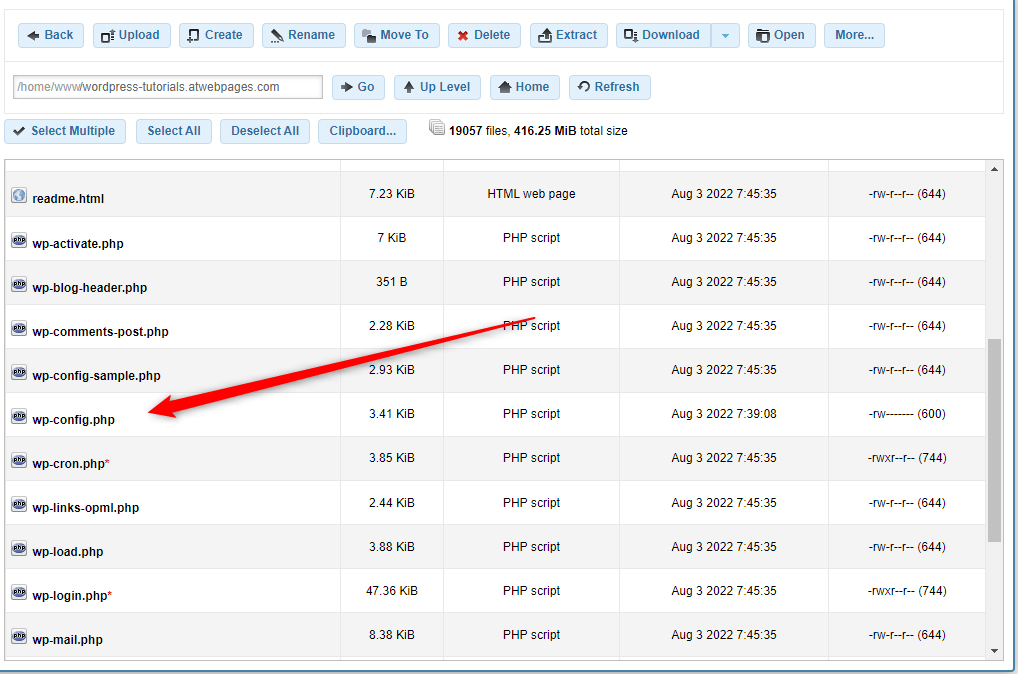Click the 47.36 KiB size cell

click(391, 591)
